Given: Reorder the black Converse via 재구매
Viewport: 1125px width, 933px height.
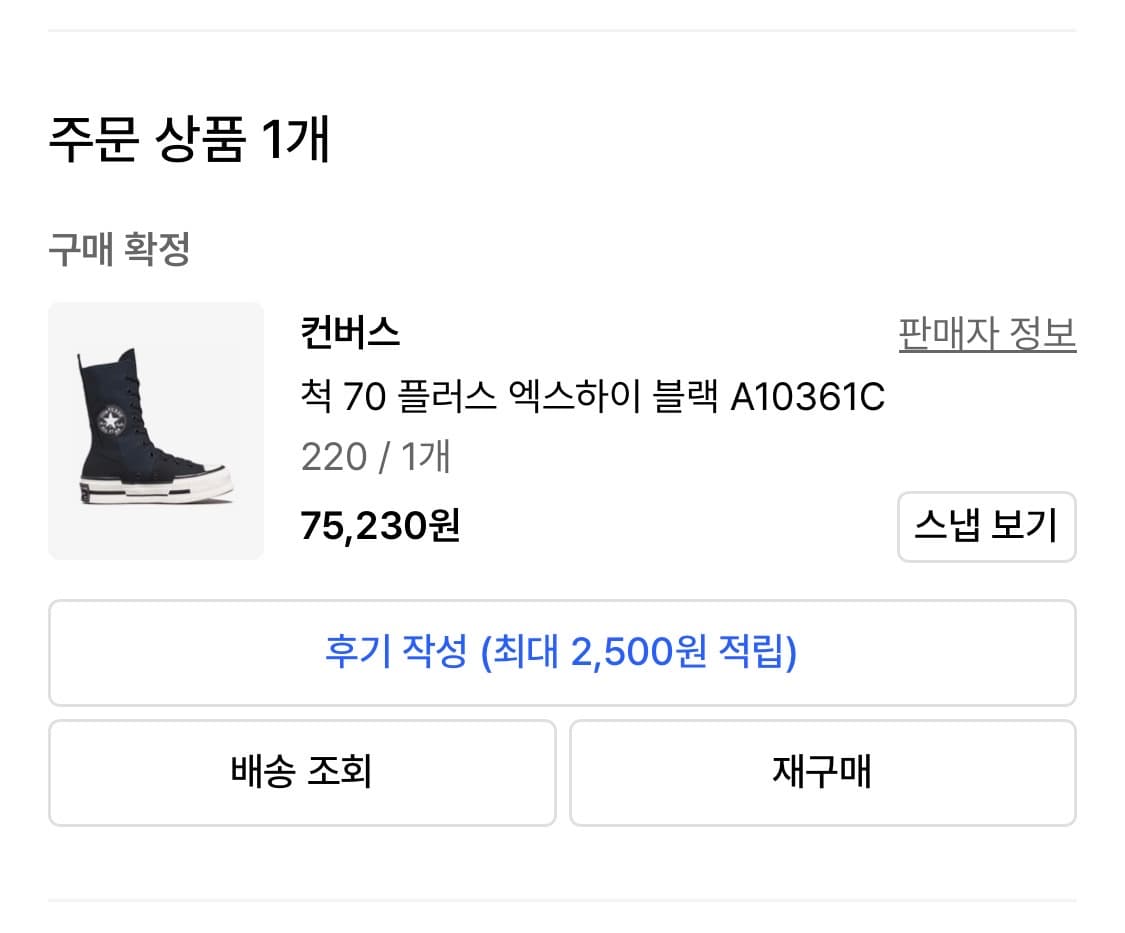Looking at the screenshot, I should tap(823, 772).
